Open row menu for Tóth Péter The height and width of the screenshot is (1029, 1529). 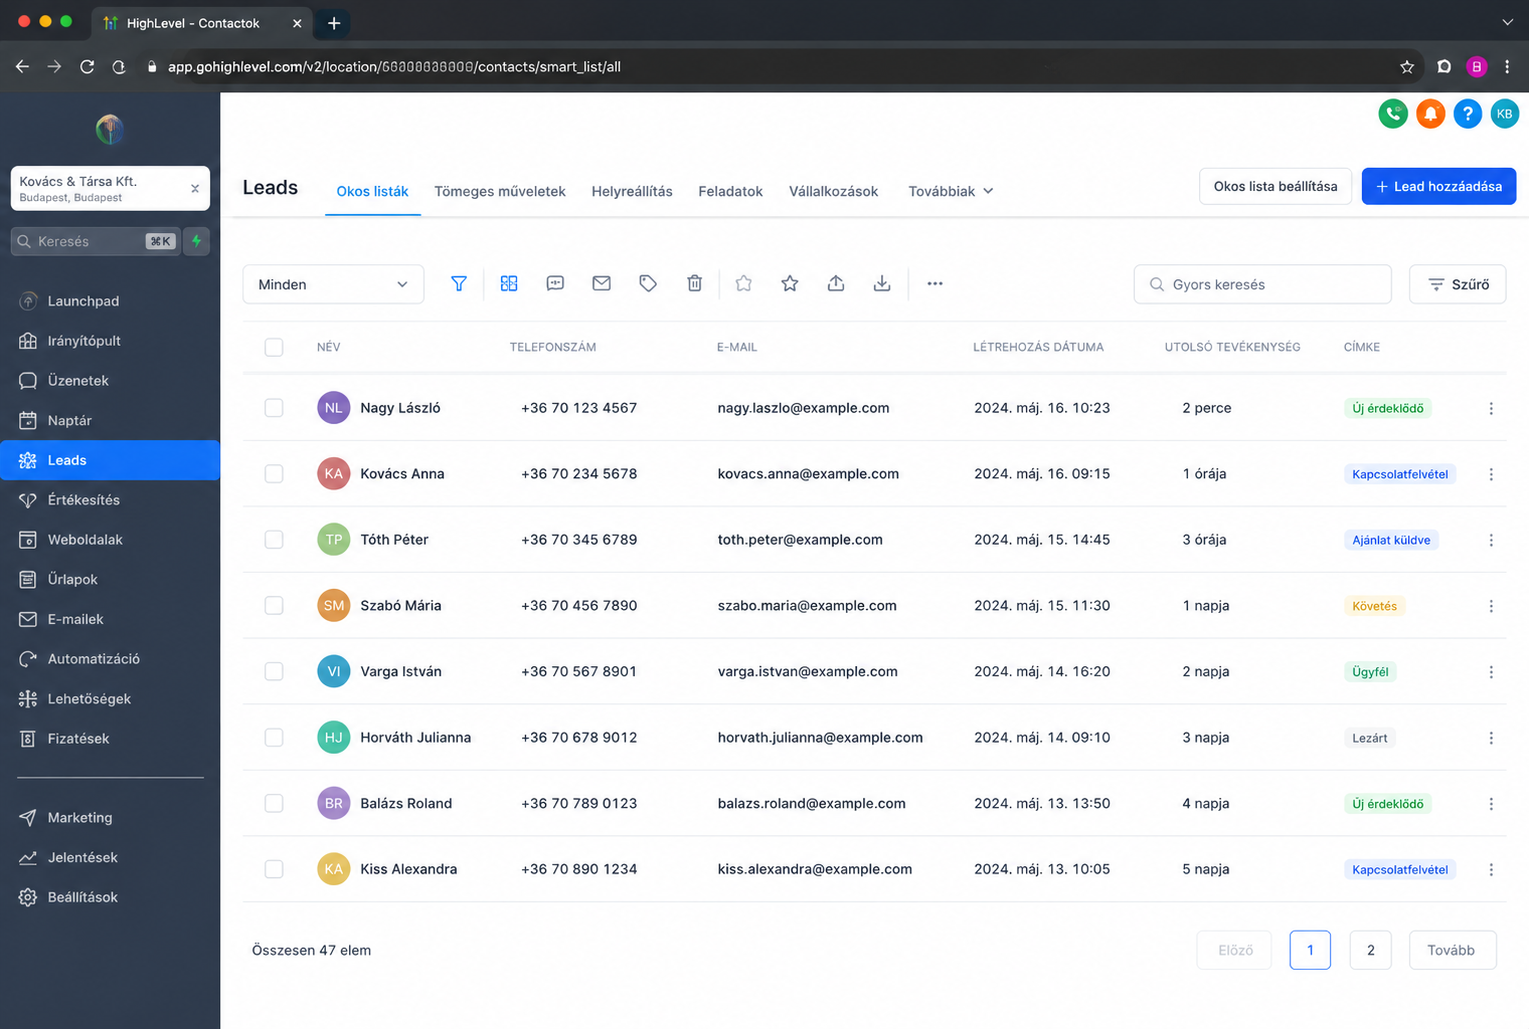(x=1491, y=540)
